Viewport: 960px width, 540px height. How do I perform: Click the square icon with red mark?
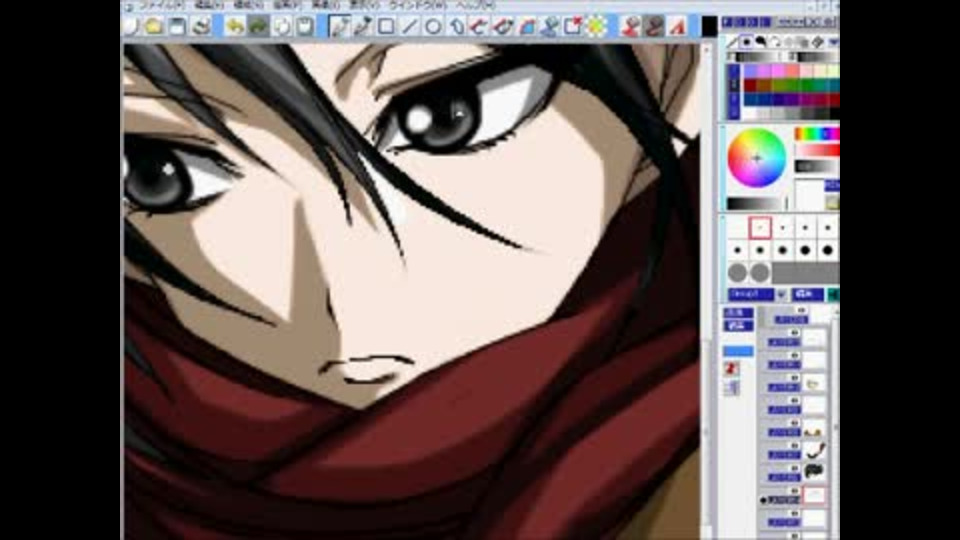coord(573,26)
